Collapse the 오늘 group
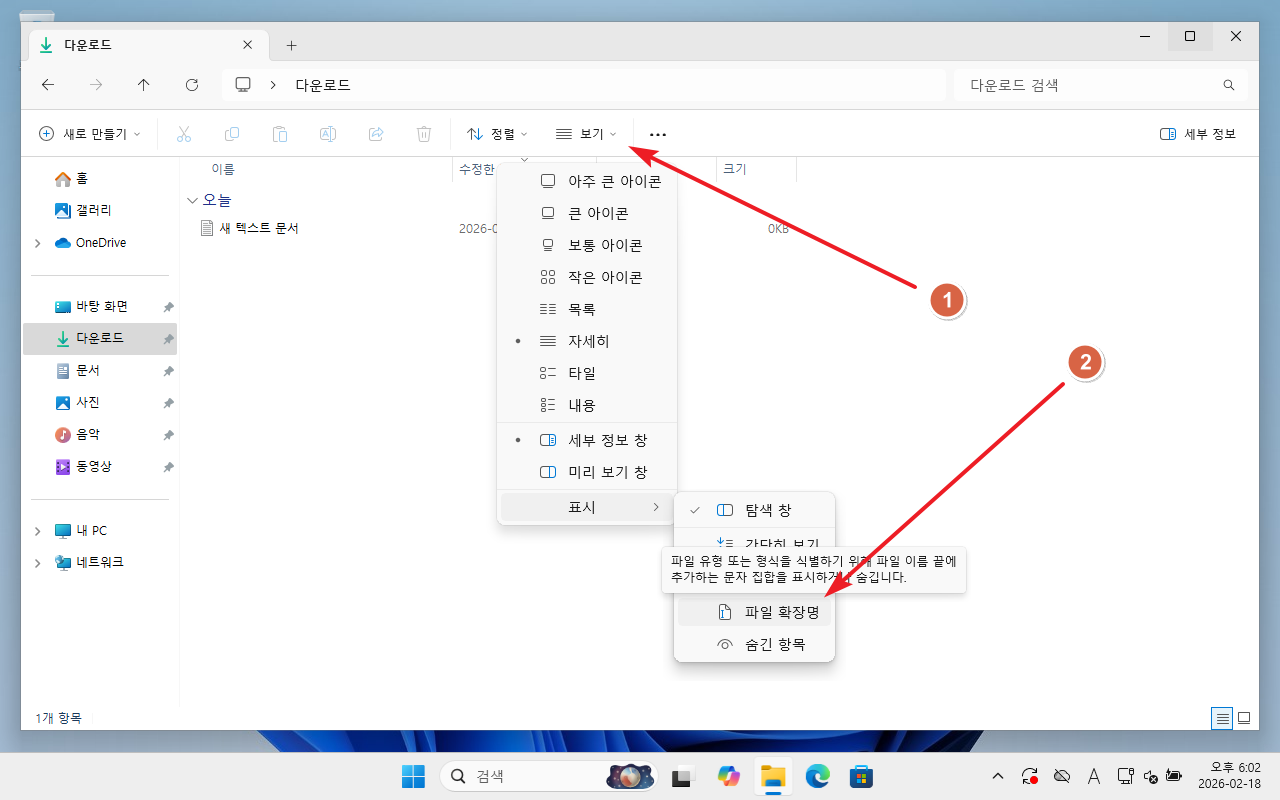 (x=192, y=200)
